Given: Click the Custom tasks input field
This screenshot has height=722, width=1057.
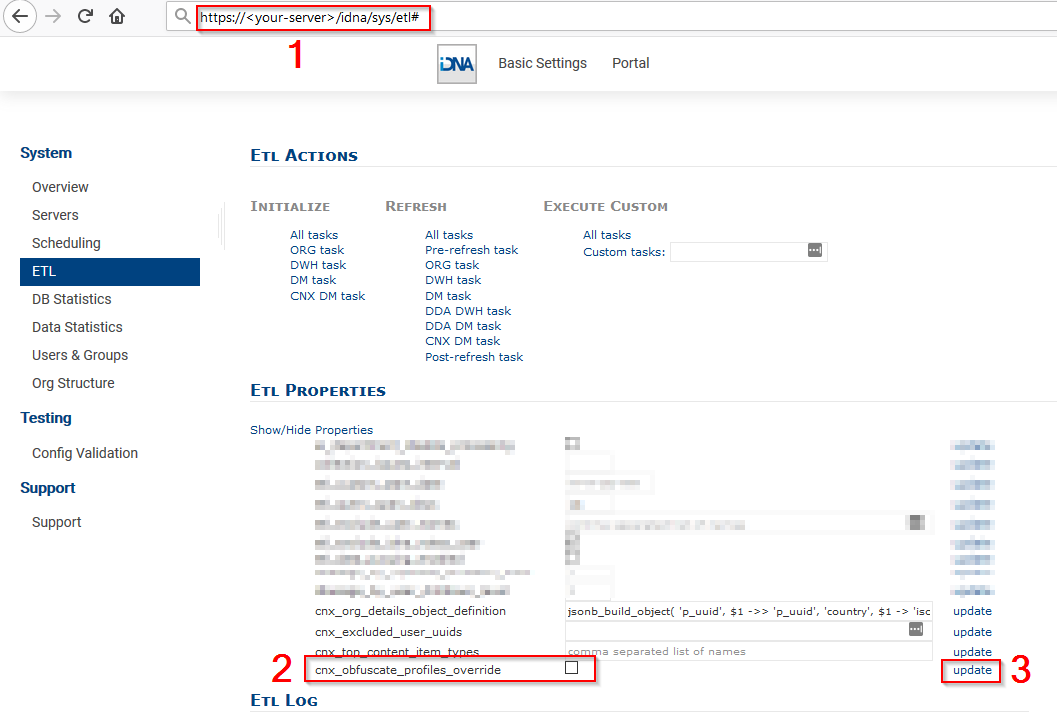Looking at the screenshot, I should pos(737,252).
